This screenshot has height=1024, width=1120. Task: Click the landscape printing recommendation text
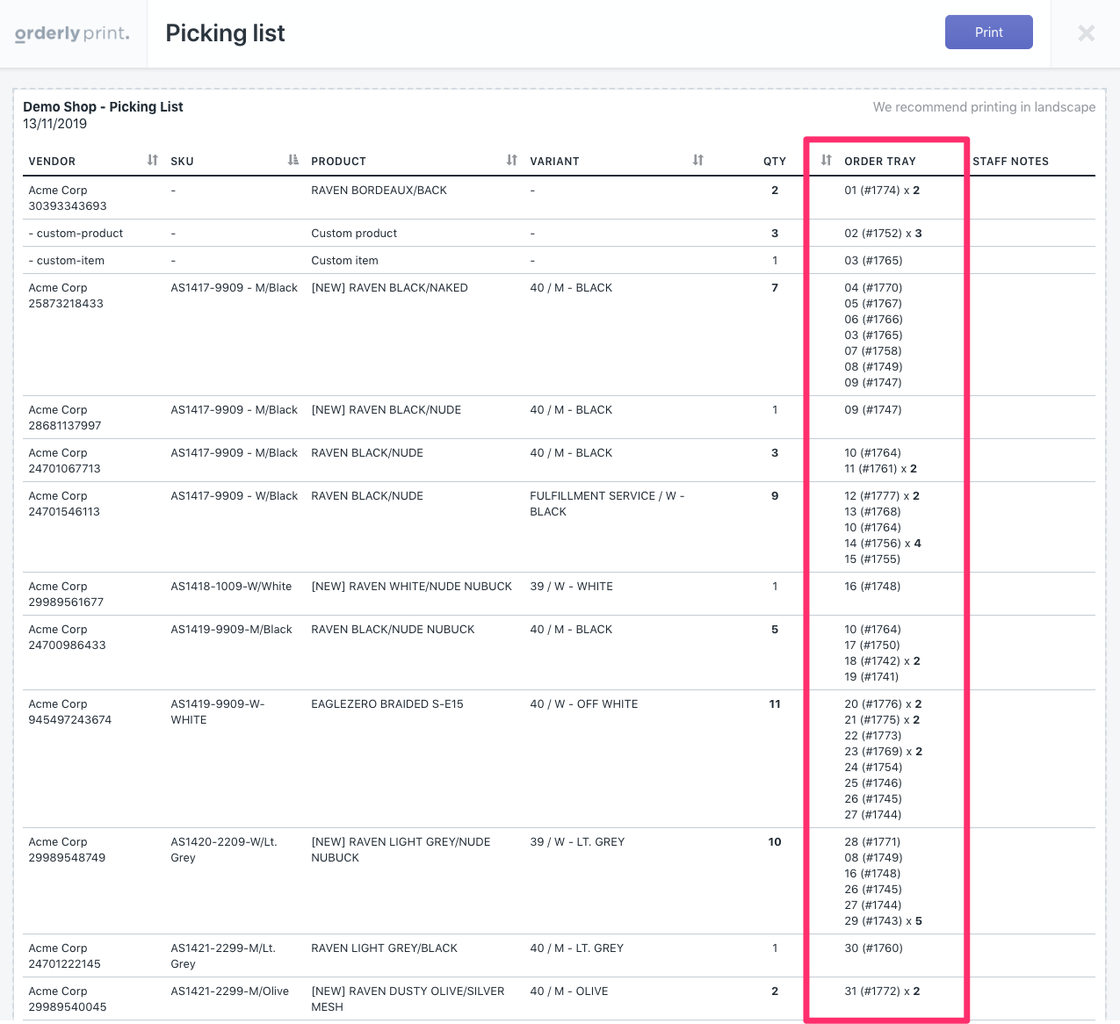point(983,107)
